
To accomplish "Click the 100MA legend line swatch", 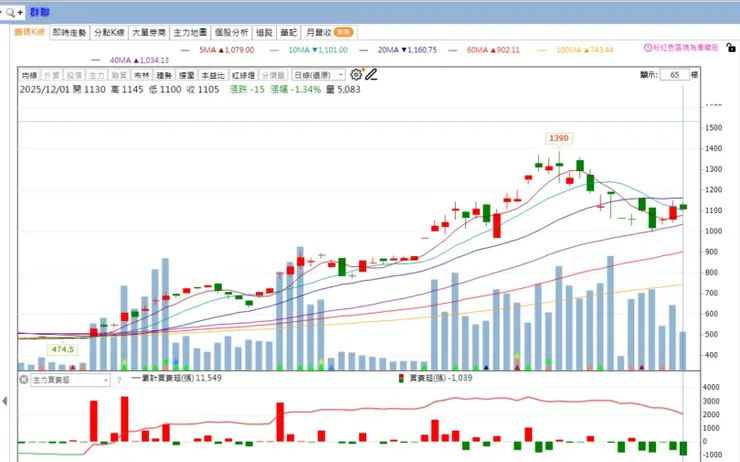I will tap(542, 50).
